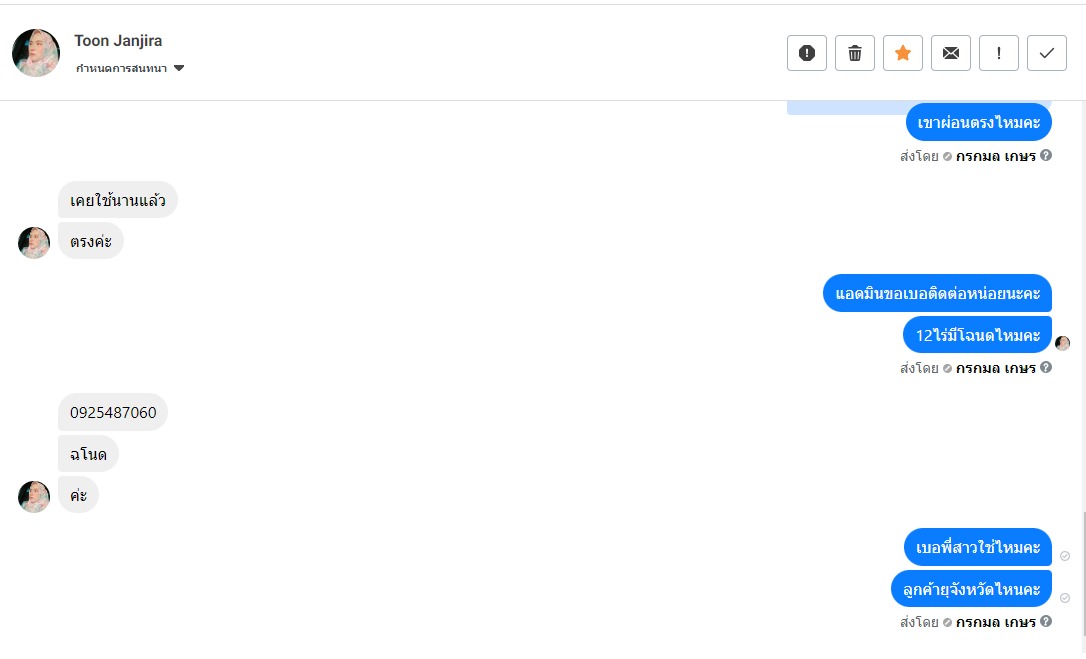Viewport: 1086px width, 659px height.
Task: Click the phone number 0925487060 message
Action: pyautogui.click(x=113, y=412)
